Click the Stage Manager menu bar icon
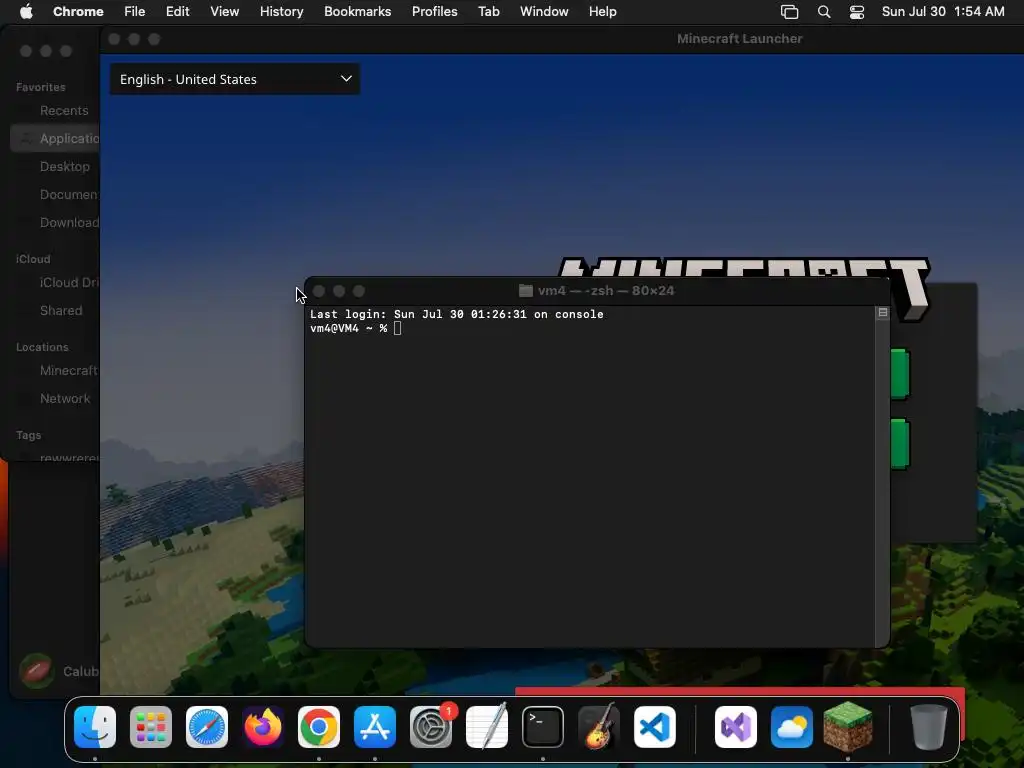Image resolution: width=1024 pixels, height=768 pixels. pyautogui.click(x=790, y=12)
